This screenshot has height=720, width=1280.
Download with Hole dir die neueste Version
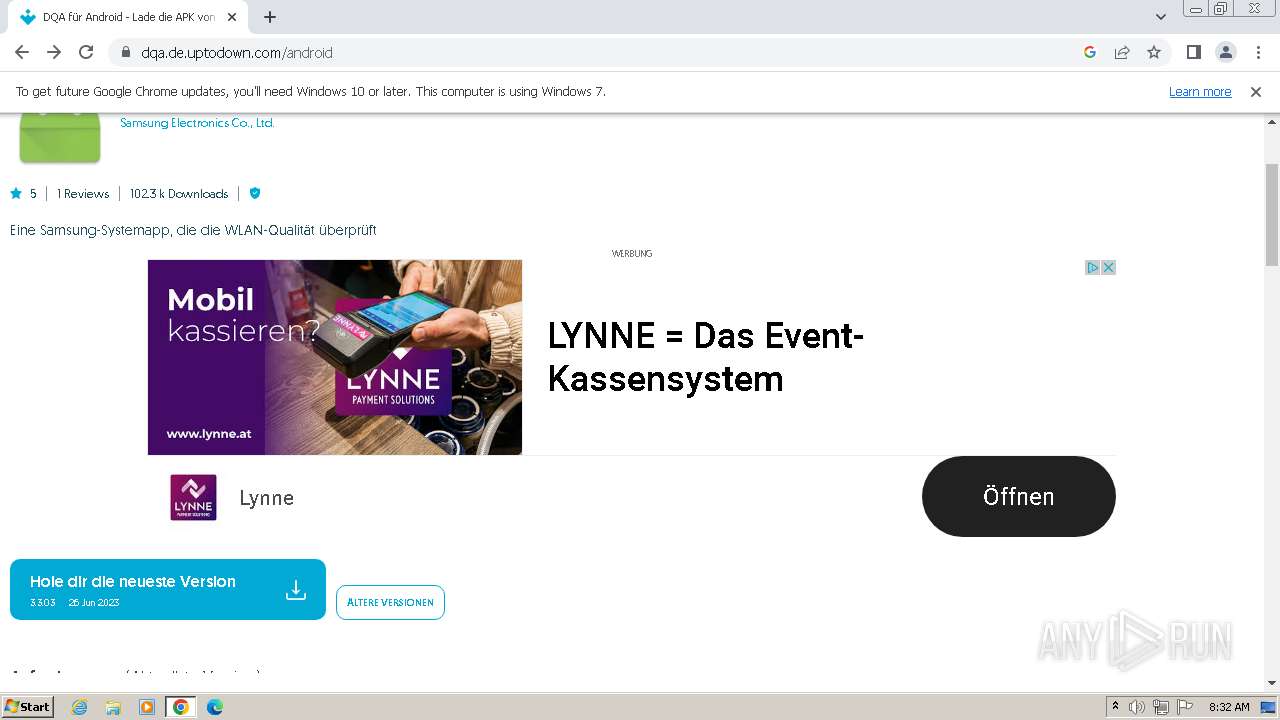[168, 589]
